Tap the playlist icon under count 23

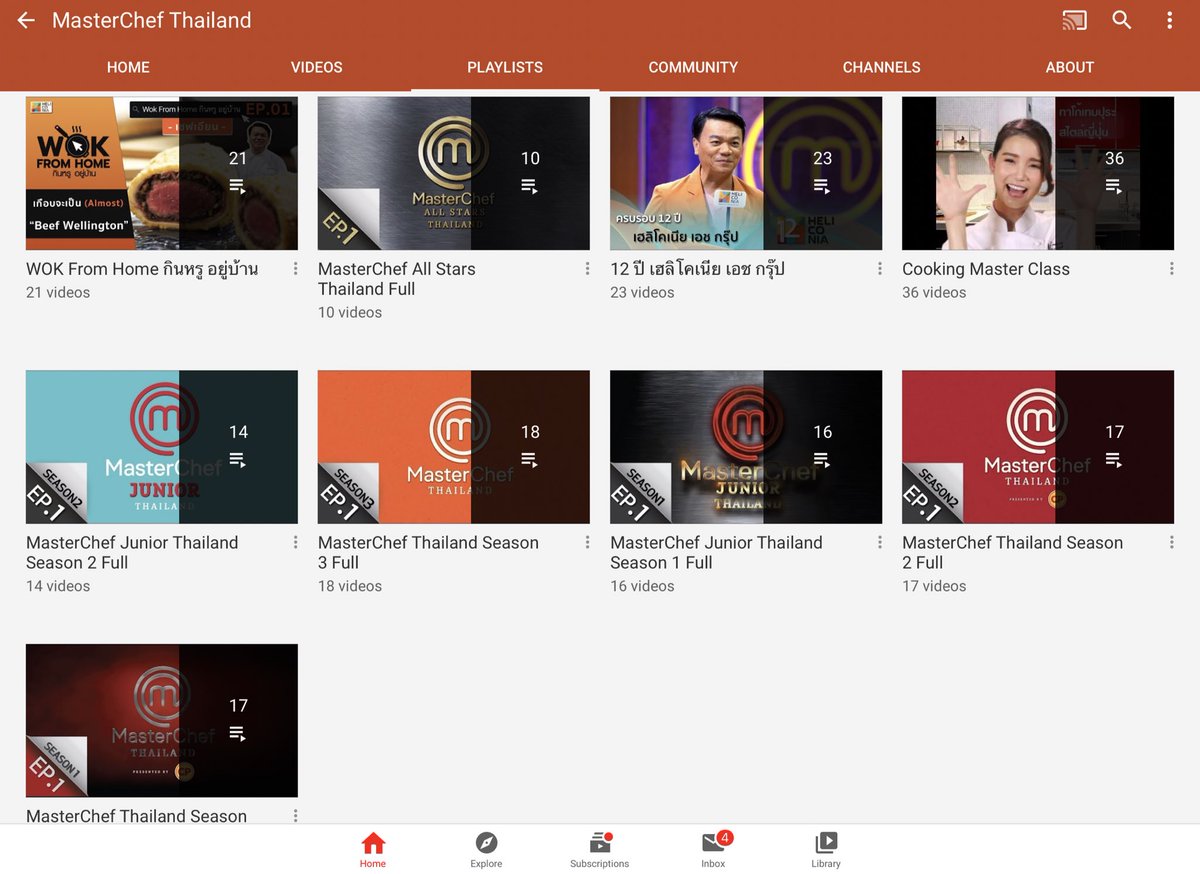pyautogui.click(x=822, y=186)
